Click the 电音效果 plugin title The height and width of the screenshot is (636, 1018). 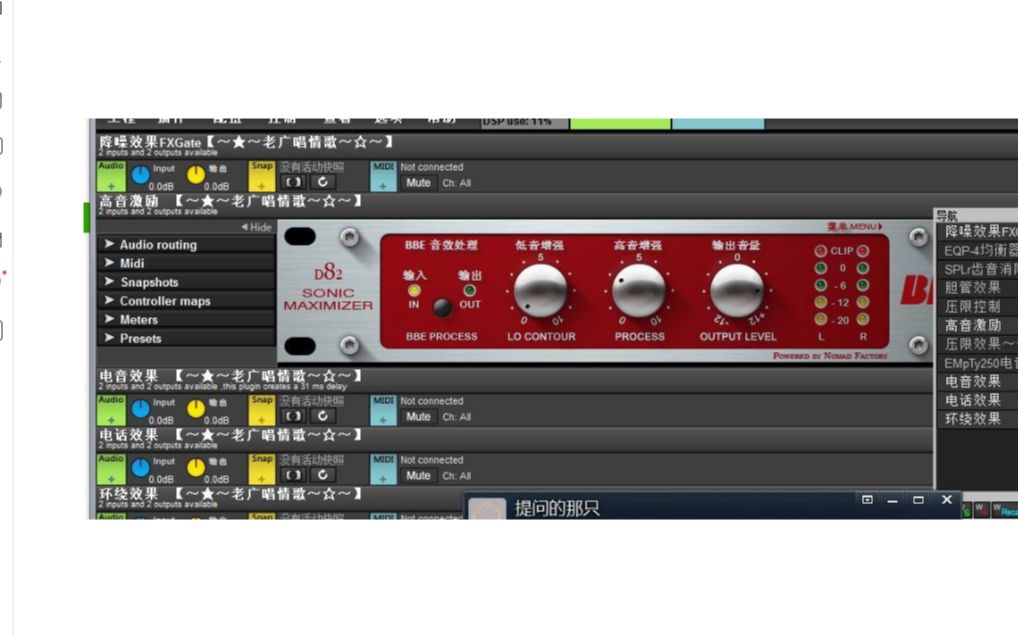[x=230, y=376]
